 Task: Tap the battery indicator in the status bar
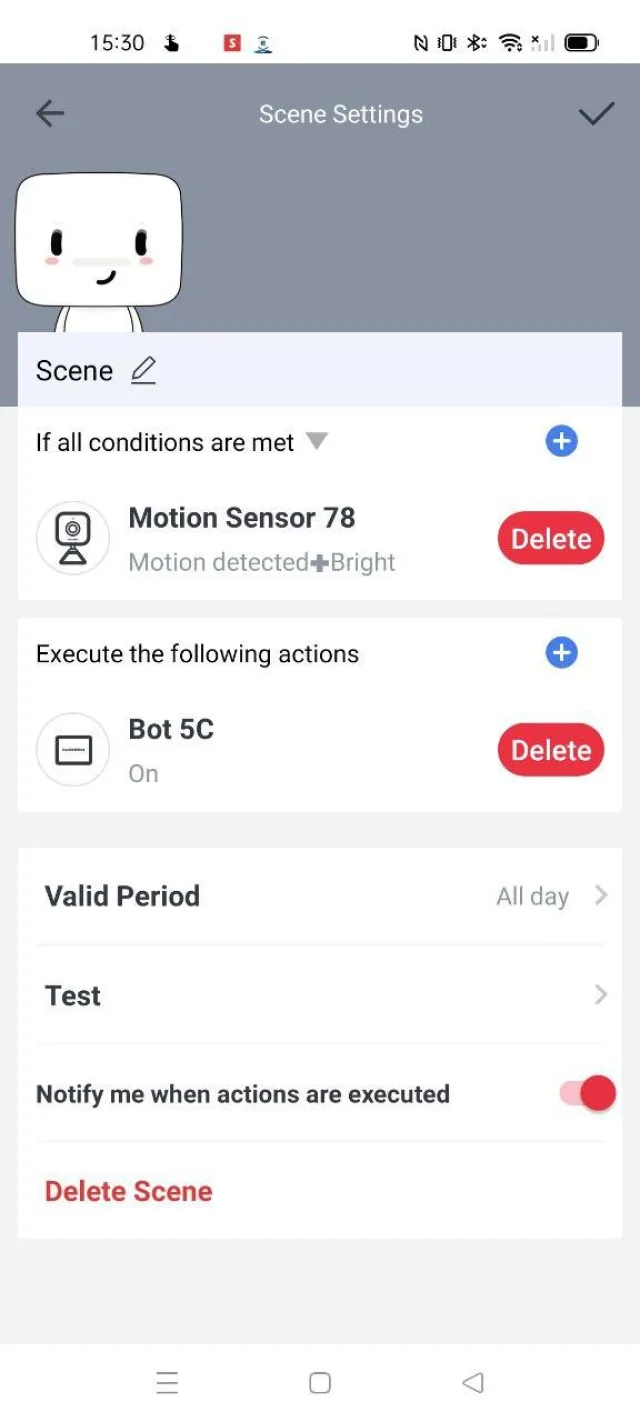tap(578, 42)
